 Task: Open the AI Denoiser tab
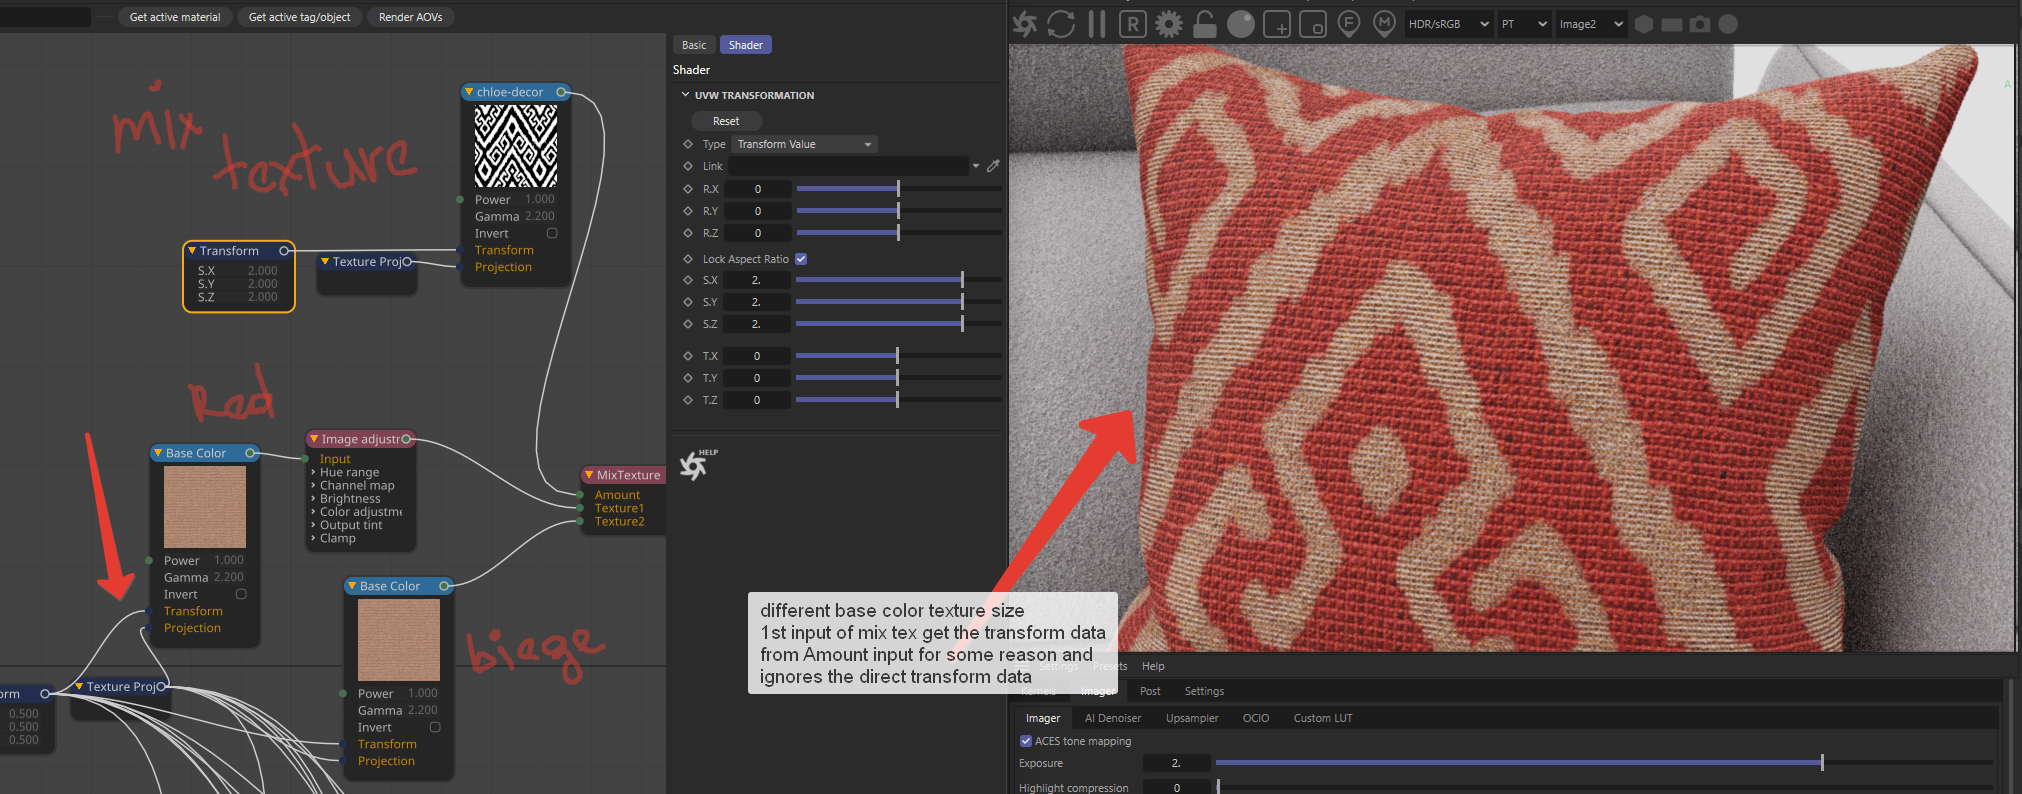coord(1113,718)
